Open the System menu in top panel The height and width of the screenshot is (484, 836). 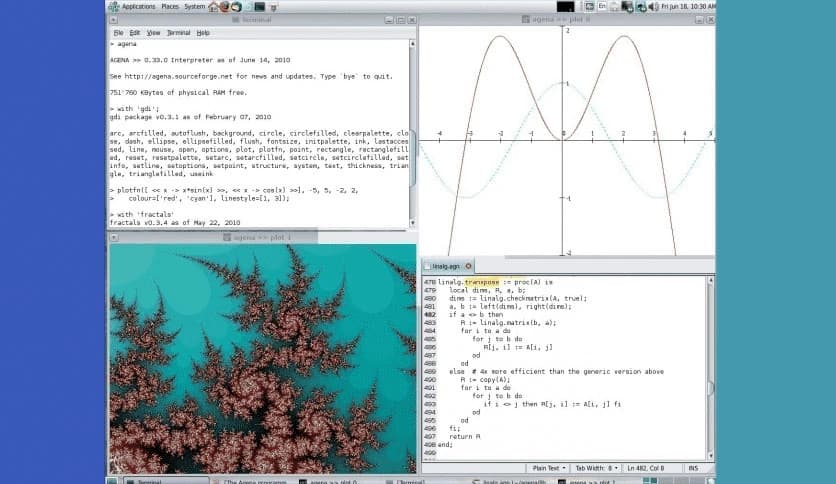point(194,6)
